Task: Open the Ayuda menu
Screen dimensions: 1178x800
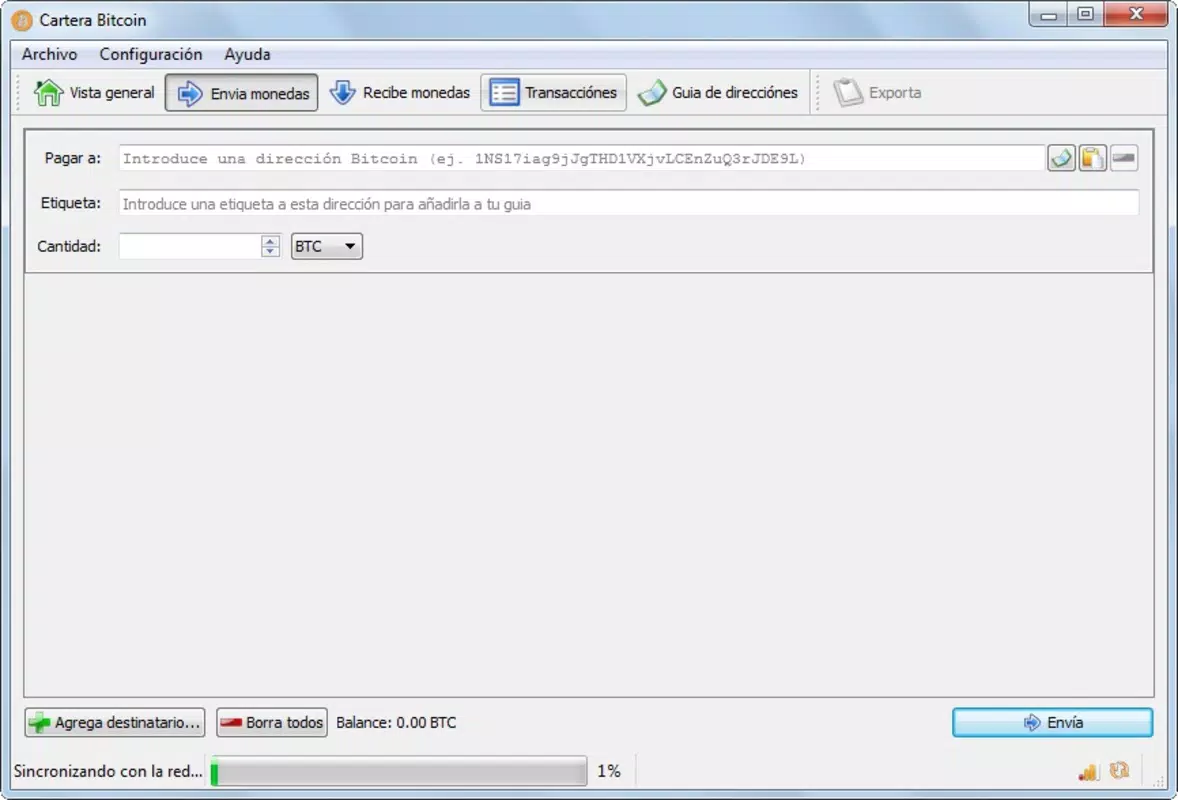Action: 247,54
